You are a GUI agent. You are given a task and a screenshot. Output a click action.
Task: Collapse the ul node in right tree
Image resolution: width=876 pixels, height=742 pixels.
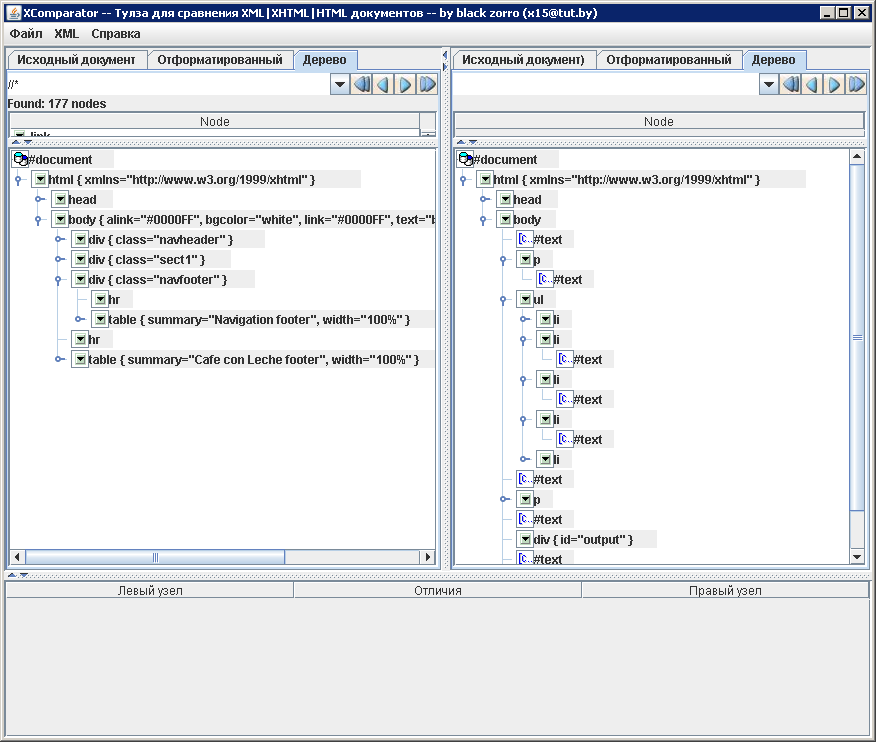[503, 299]
